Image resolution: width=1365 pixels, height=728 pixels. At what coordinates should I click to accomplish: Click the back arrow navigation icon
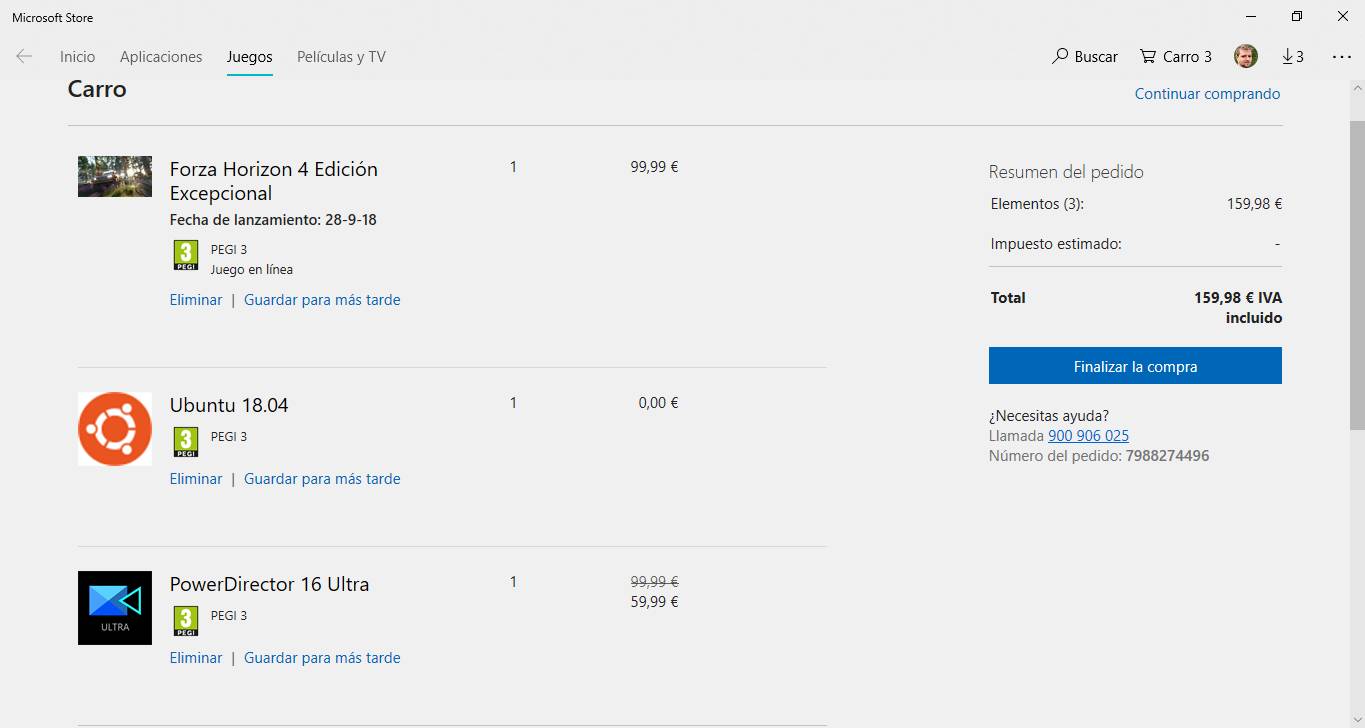click(24, 57)
